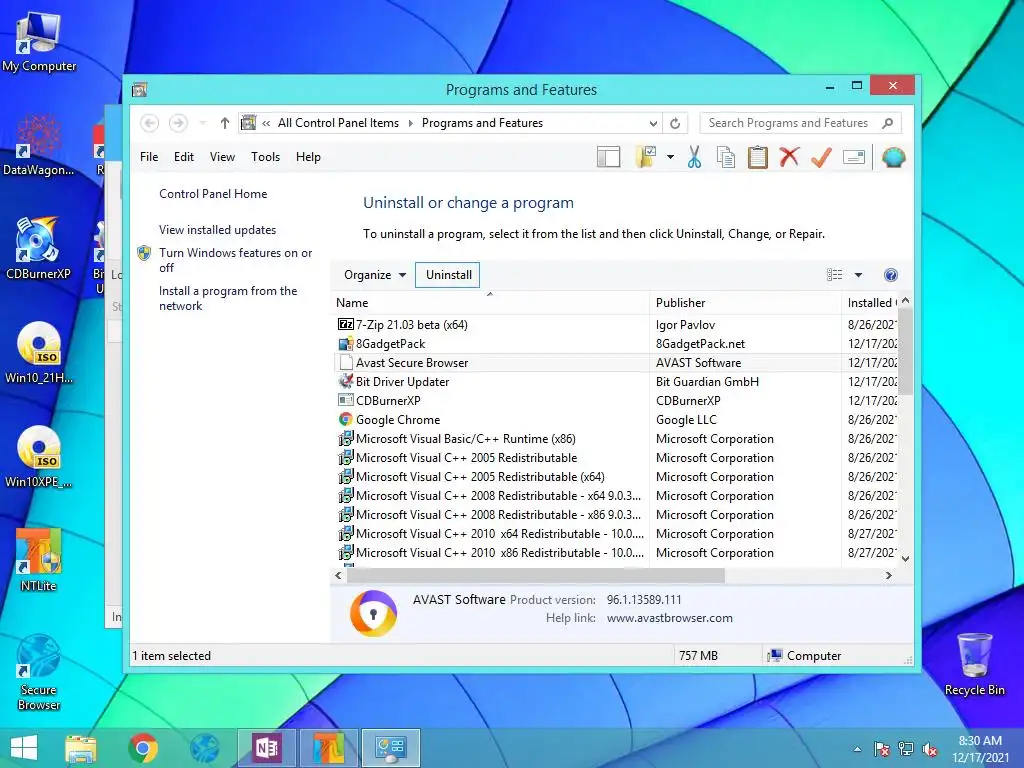Open the Edit menu
The width and height of the screenshot is (1024, 768).
(x=184, y=157)
